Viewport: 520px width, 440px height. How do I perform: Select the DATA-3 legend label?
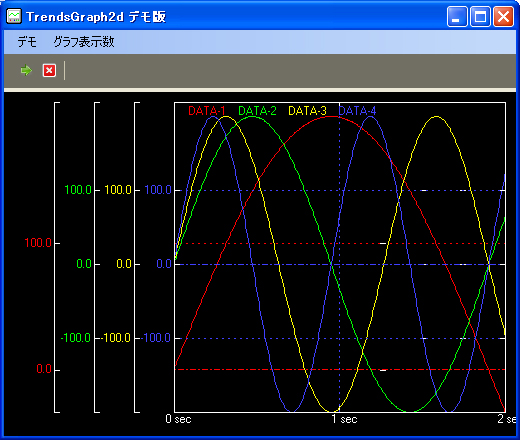pos(307,111)
